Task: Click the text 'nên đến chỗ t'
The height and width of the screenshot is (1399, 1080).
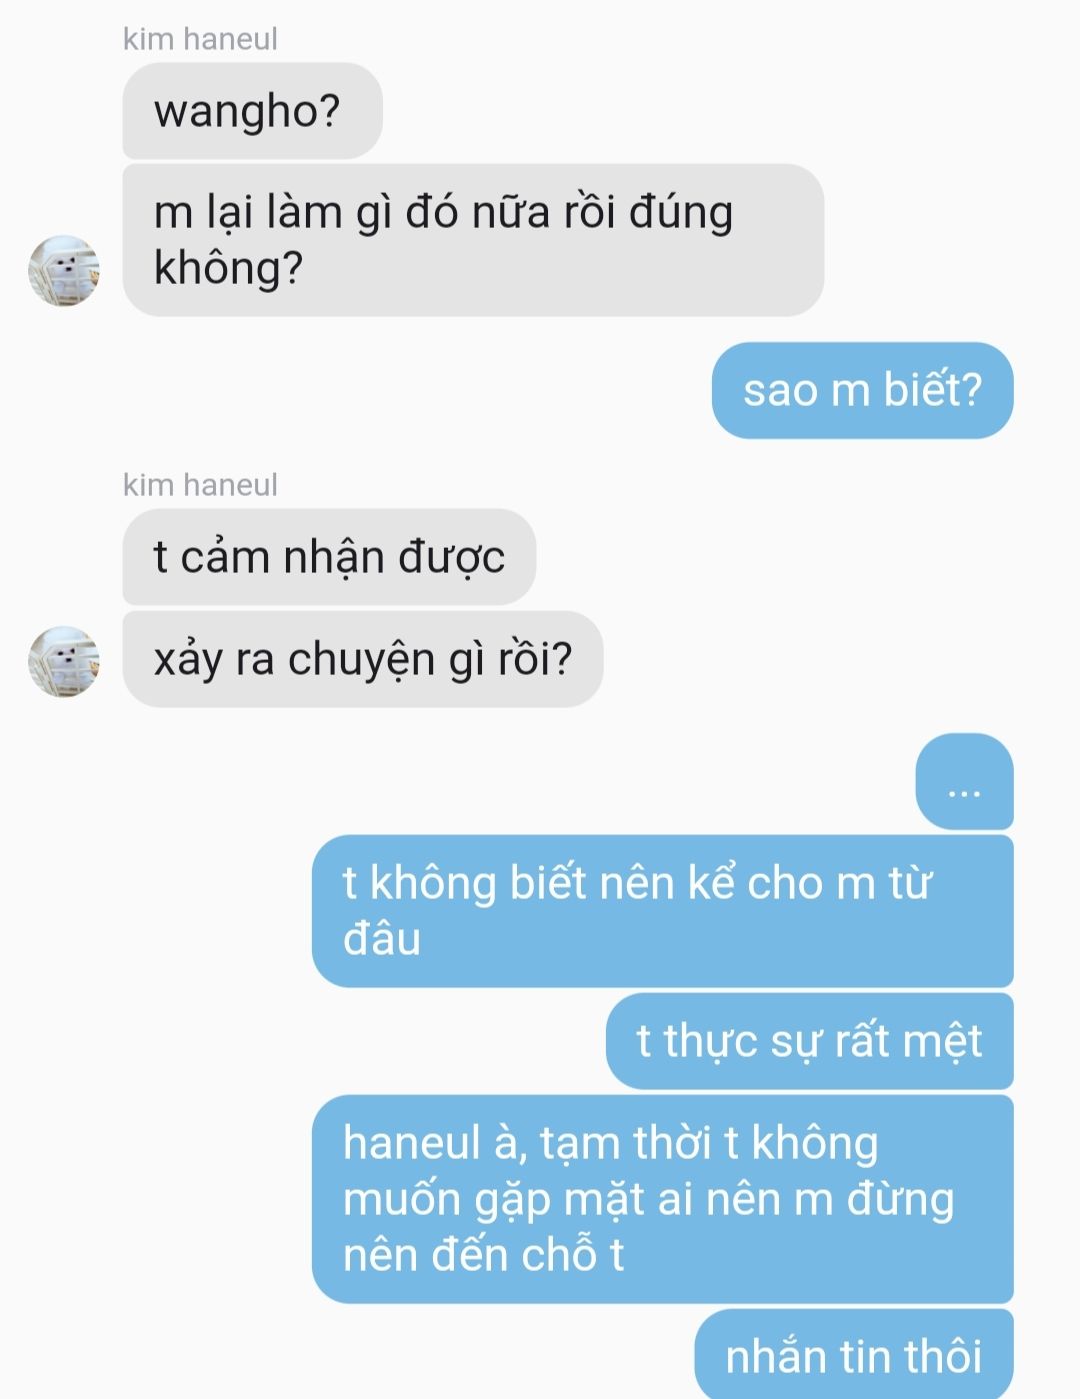Action: pyautogui.click(x=483, y=1255)
